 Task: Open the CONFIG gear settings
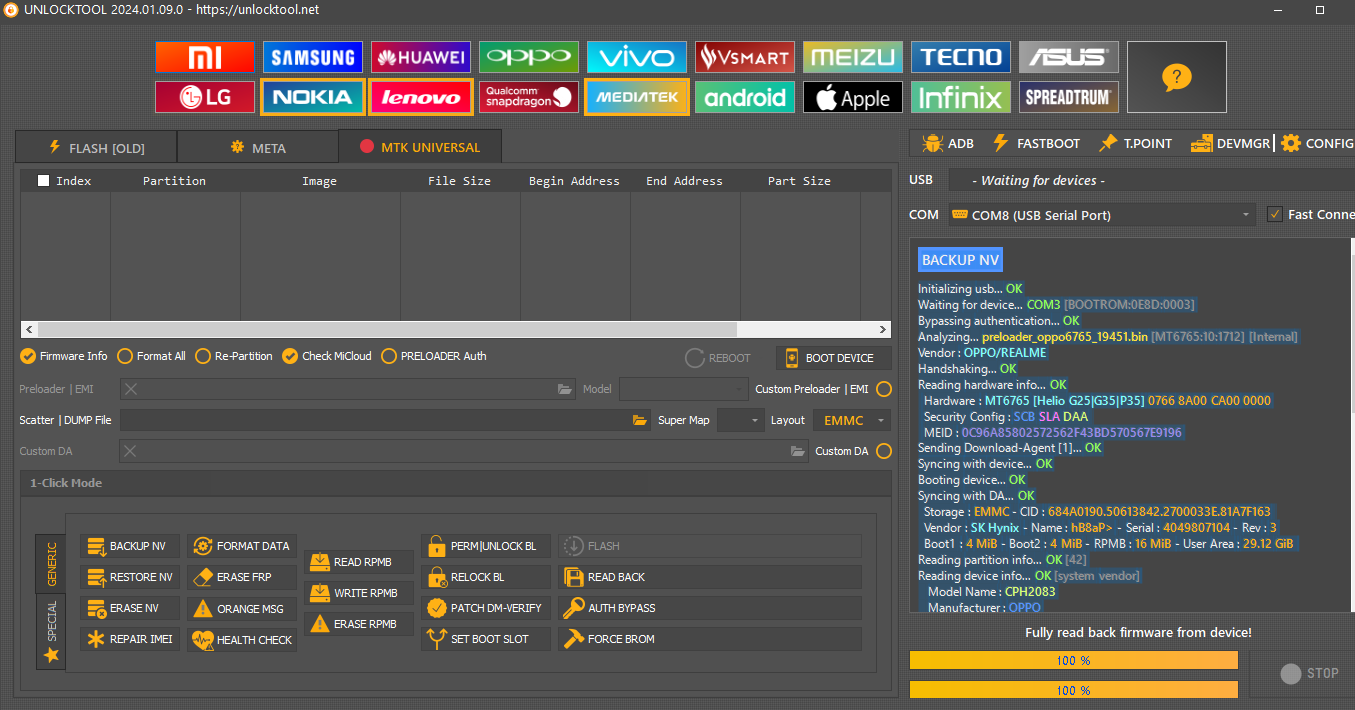pyautogui.click(x=1316, y=143)
